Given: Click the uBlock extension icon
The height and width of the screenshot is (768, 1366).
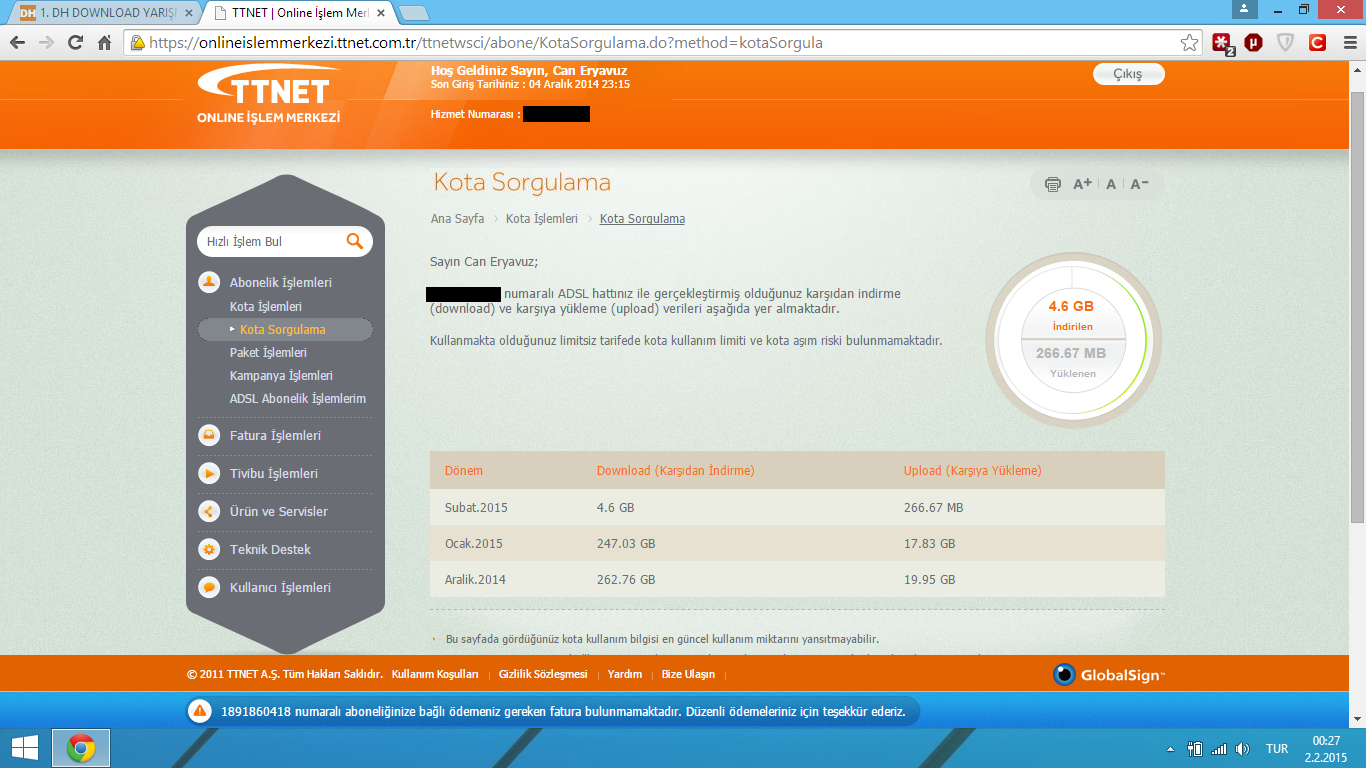Looking at the screenshot, I should pyautogui.click(x=1253, y=43).
